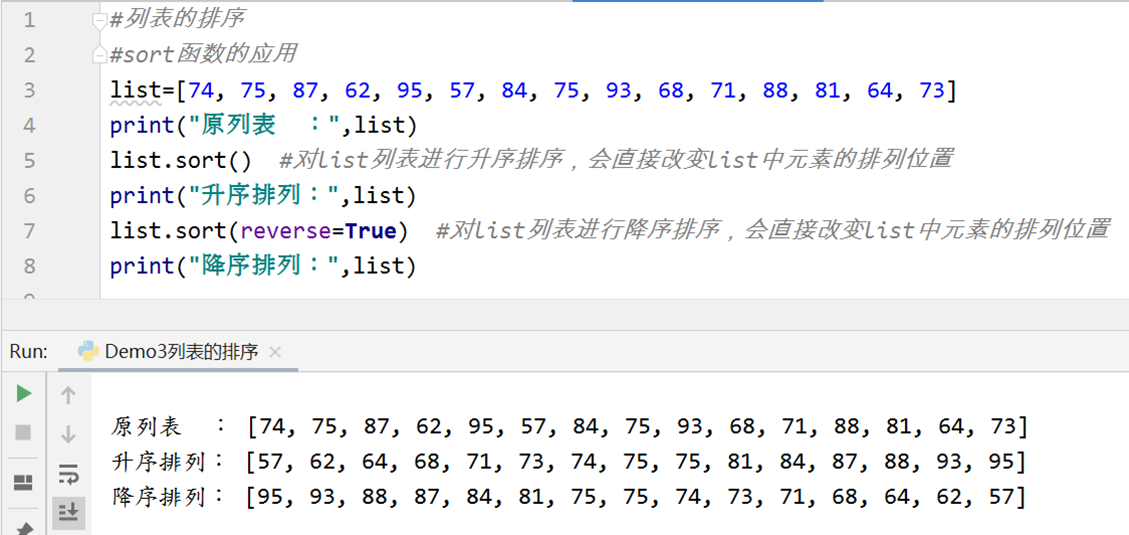This screenshot has width=1129, height=535.
Task: Toggle scroll to end of console output
Action: pos(68,511)
